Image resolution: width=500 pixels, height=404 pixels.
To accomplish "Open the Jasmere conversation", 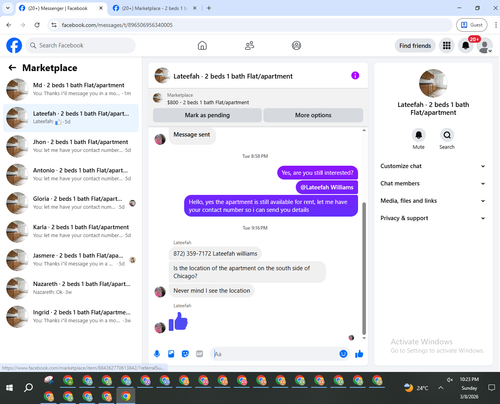I will tap(71, 260).
